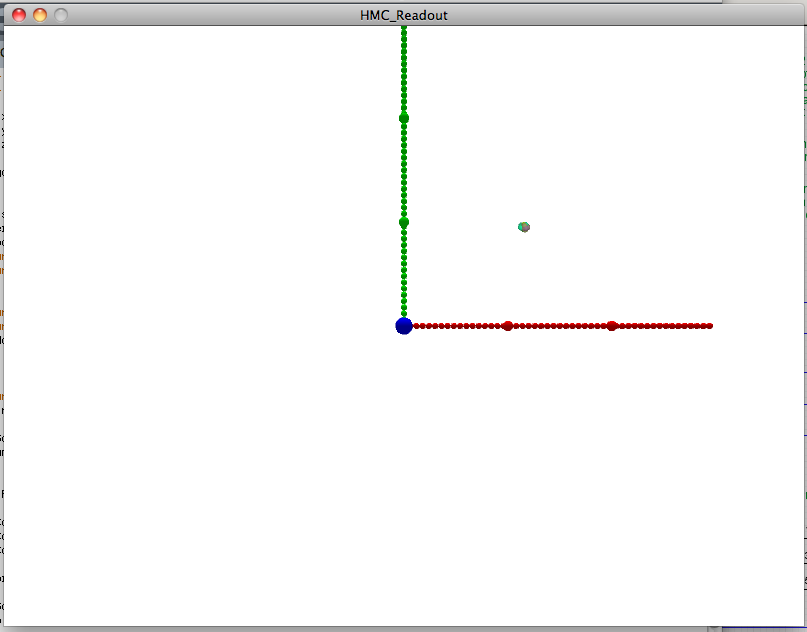Click red axis between its two large markers
The width and height of the screenshot is (807, 632).
pos(560,326)
